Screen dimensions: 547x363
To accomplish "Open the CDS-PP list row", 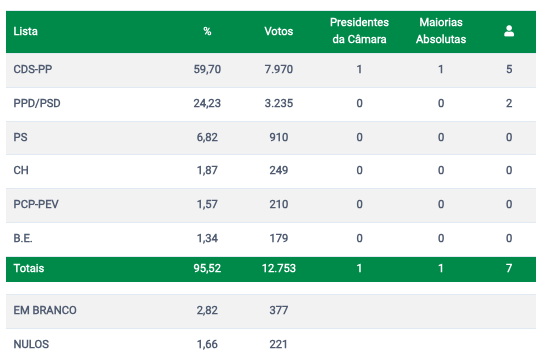I will pyautogui.click(x=271, y=70).
